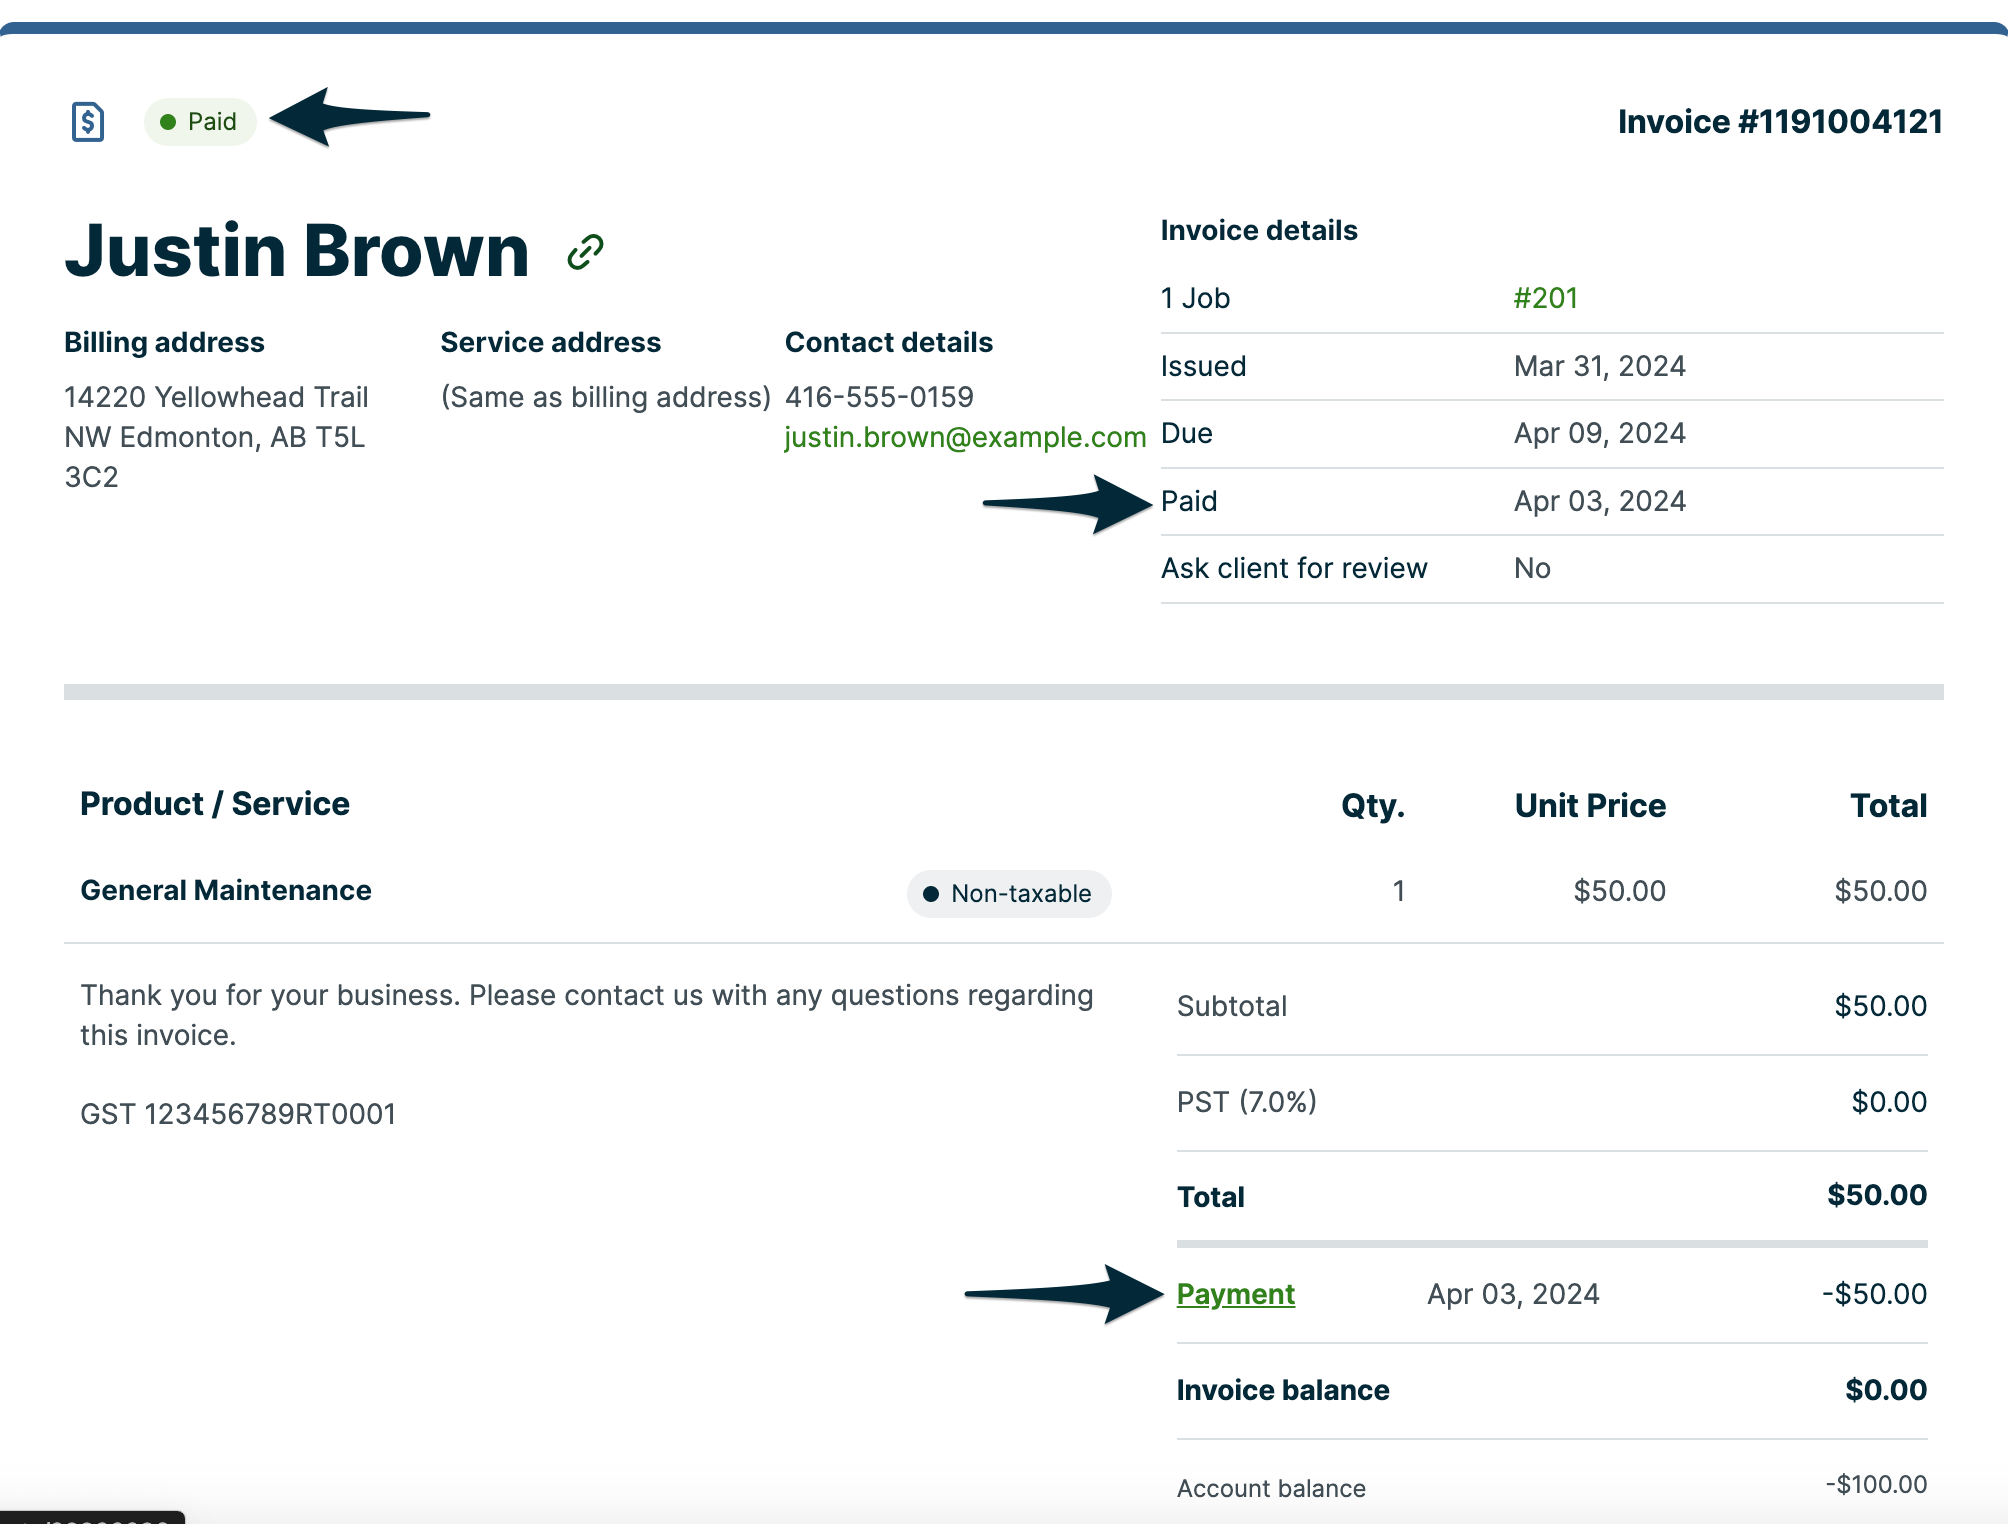This screenshot has height=1524, width=2008.
Task: Open the Payment link
Action: click(1235, 1294)
